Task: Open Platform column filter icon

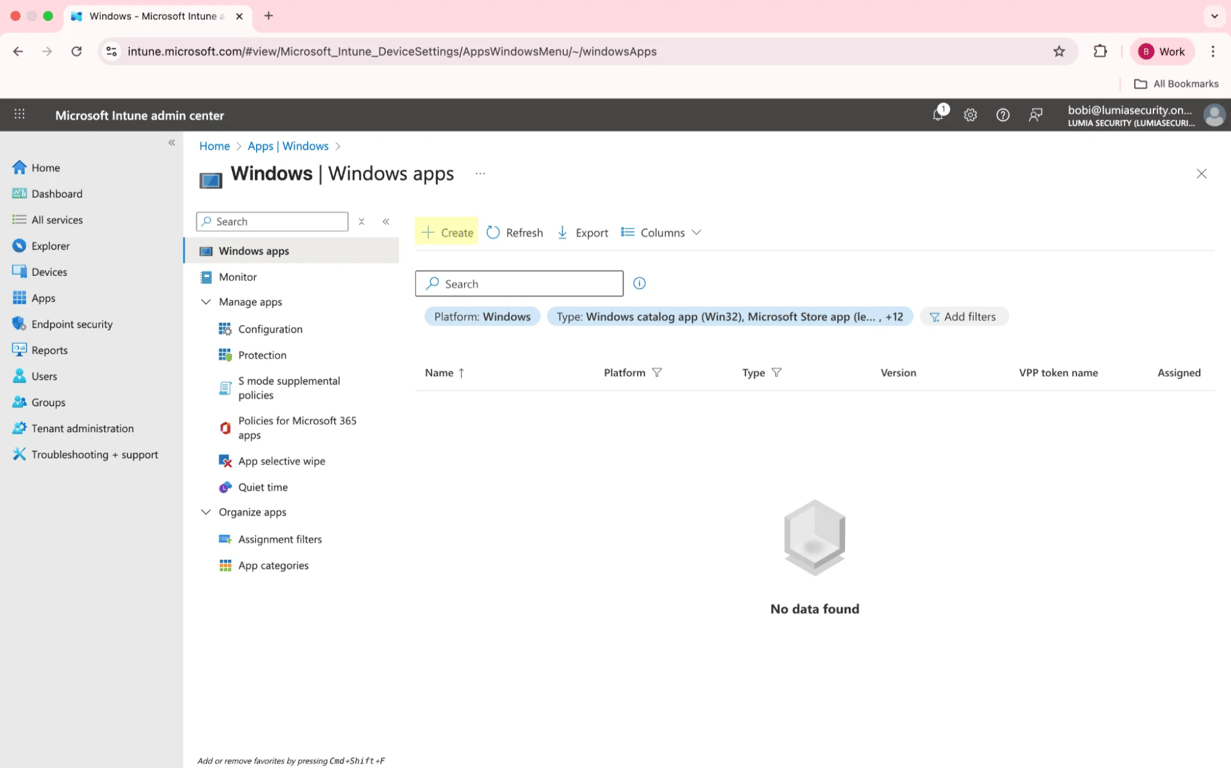Action: coord(657,373)
